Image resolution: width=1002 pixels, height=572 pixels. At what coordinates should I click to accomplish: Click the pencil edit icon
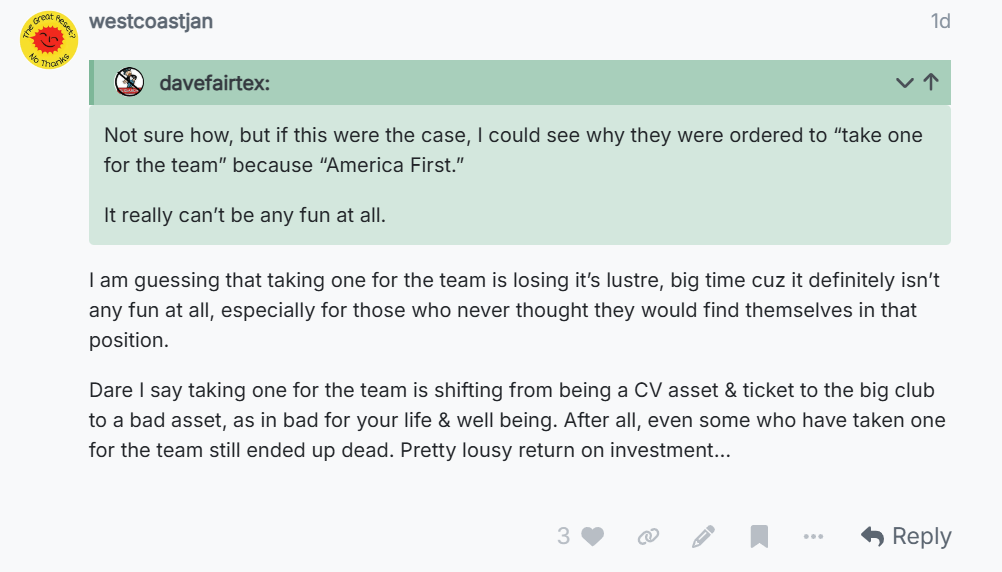pos(703,537)
